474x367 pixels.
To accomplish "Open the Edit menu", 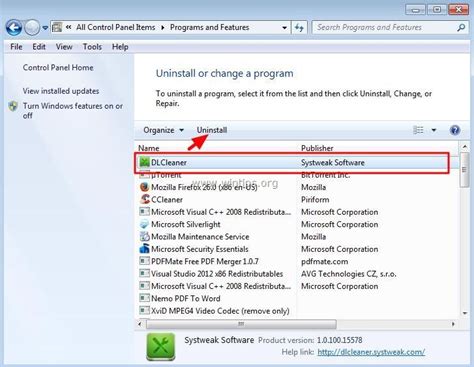I will click(39, 47).
